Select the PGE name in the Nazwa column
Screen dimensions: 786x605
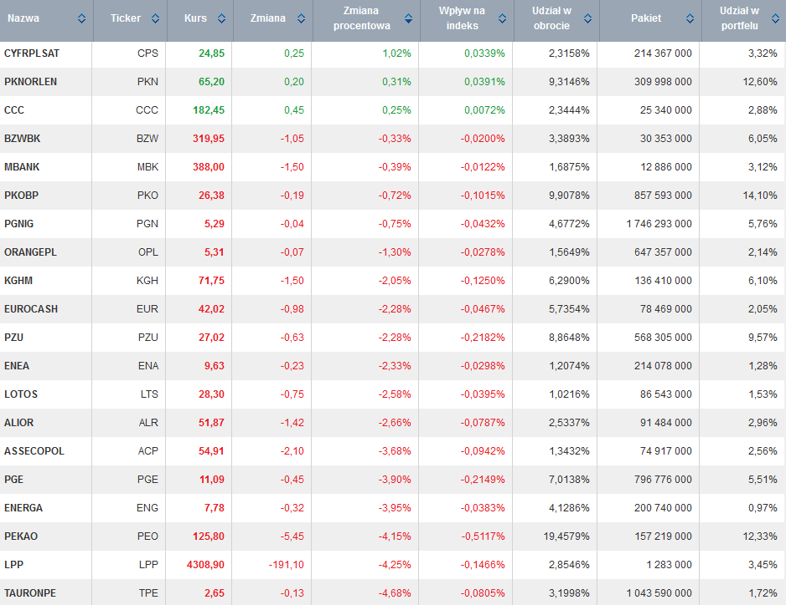click(x=14, y=479)
